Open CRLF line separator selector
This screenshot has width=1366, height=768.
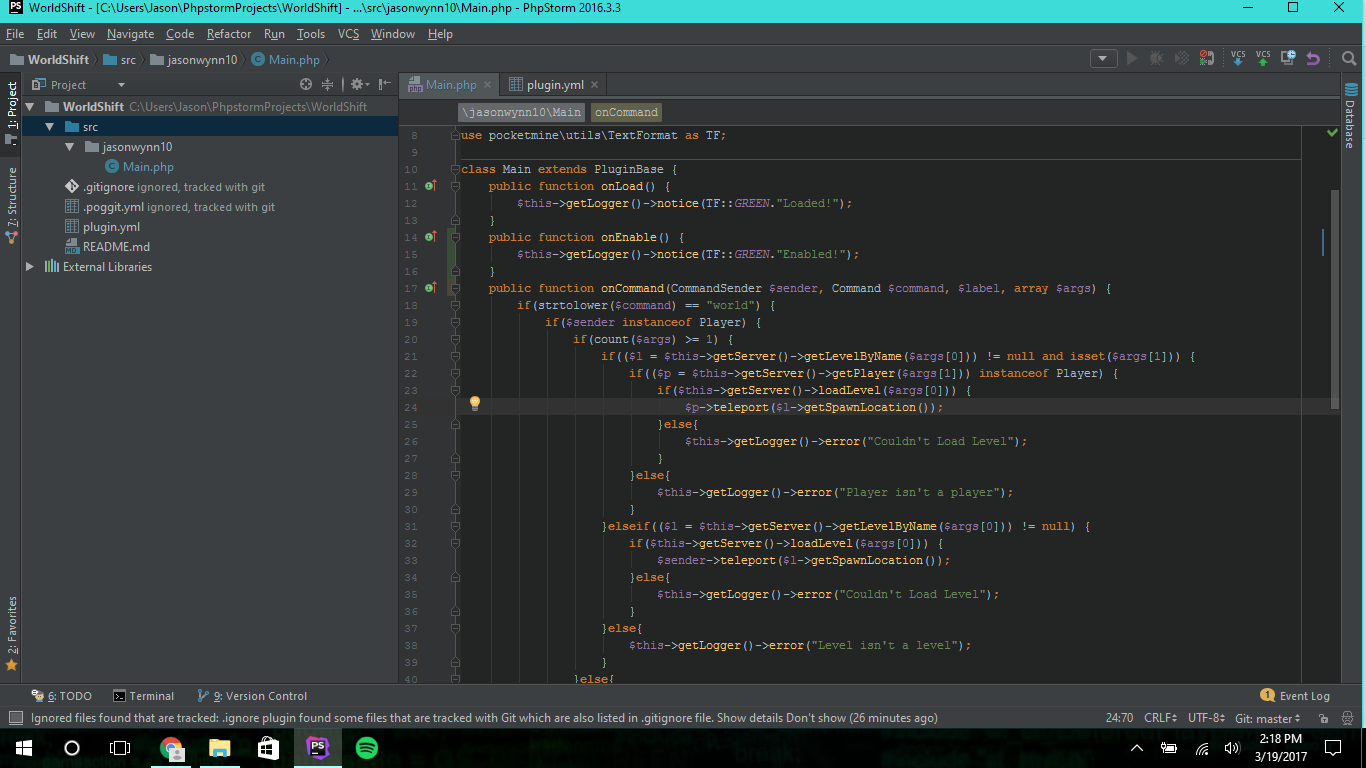[x=1162, y=718]
